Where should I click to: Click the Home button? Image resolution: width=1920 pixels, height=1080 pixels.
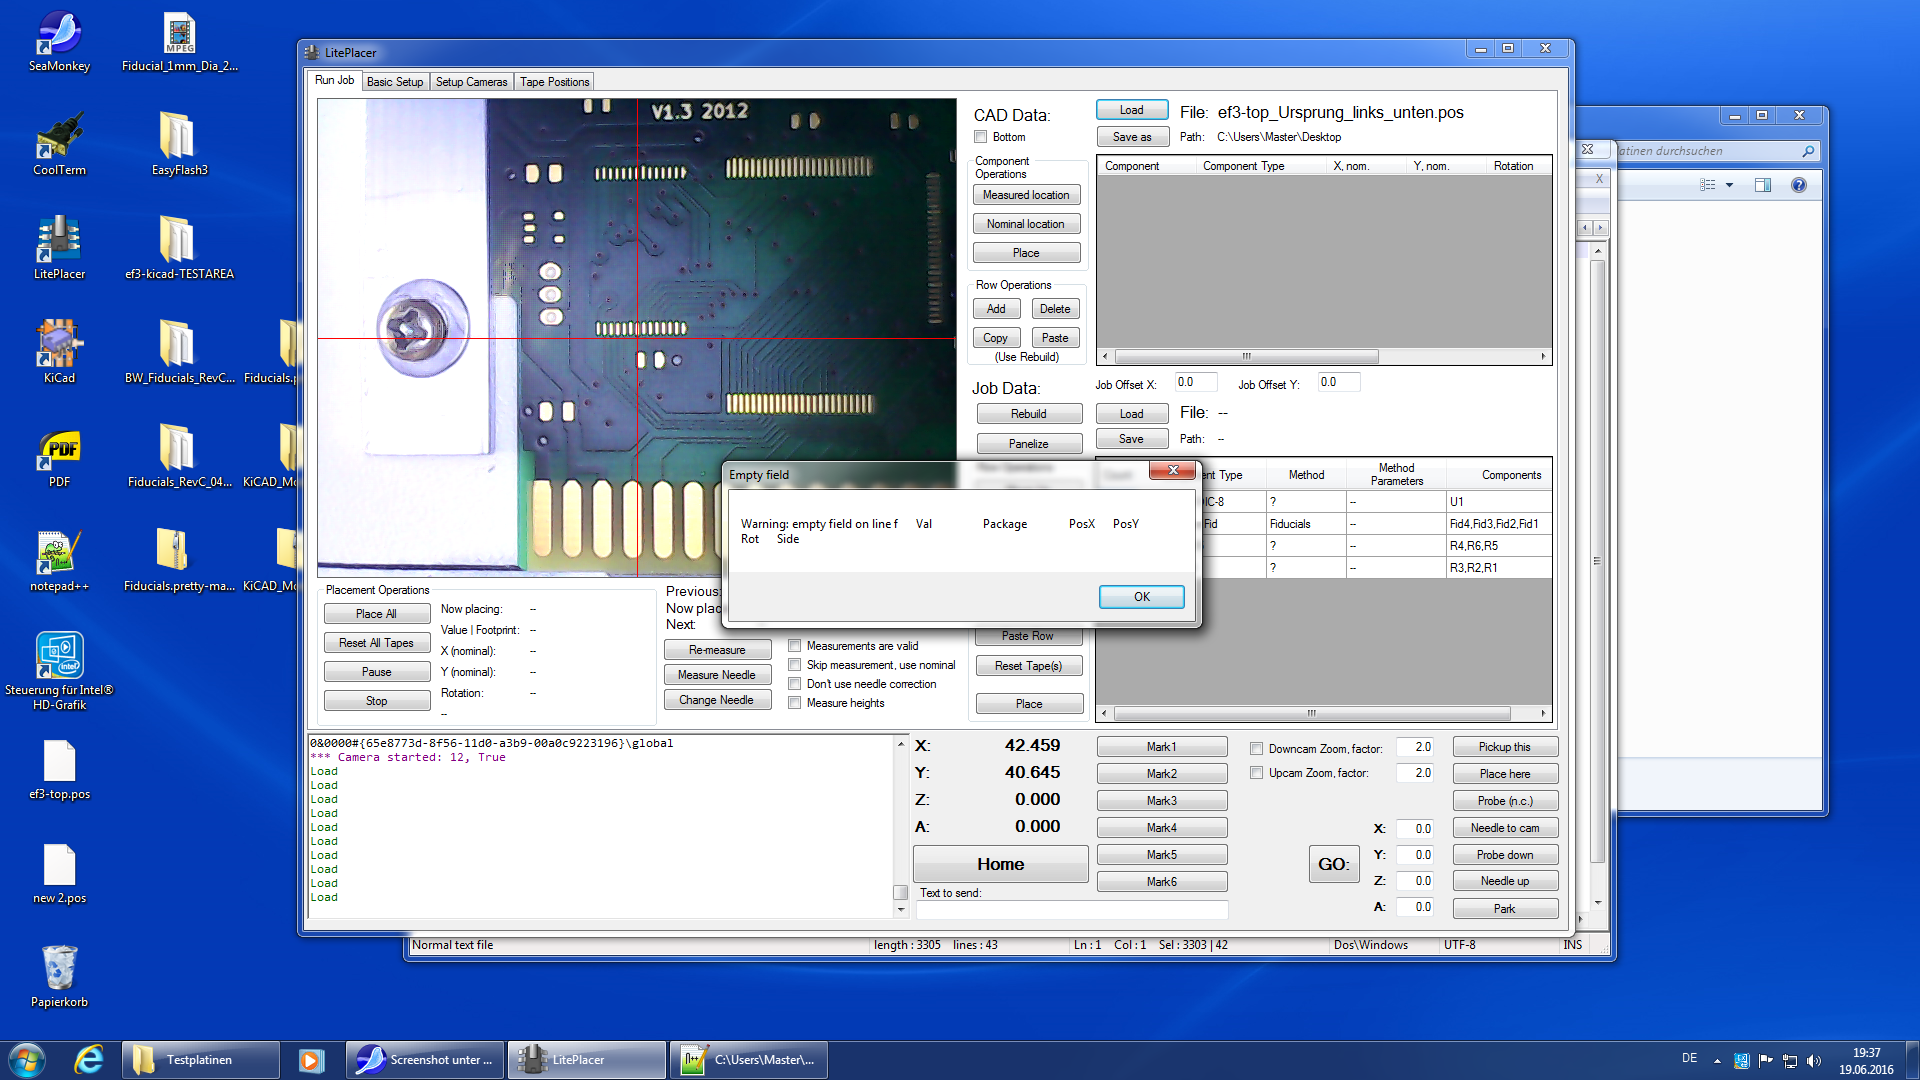tap(1001, 864)
